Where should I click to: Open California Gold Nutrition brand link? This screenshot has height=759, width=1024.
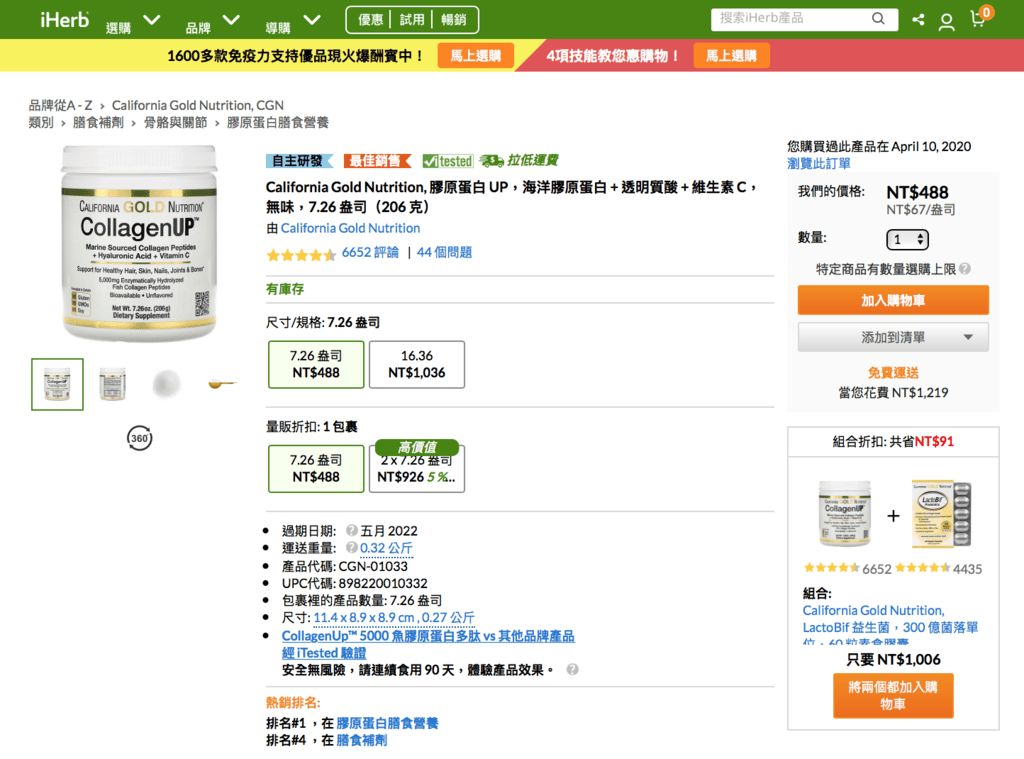click(x=350, y=228)
